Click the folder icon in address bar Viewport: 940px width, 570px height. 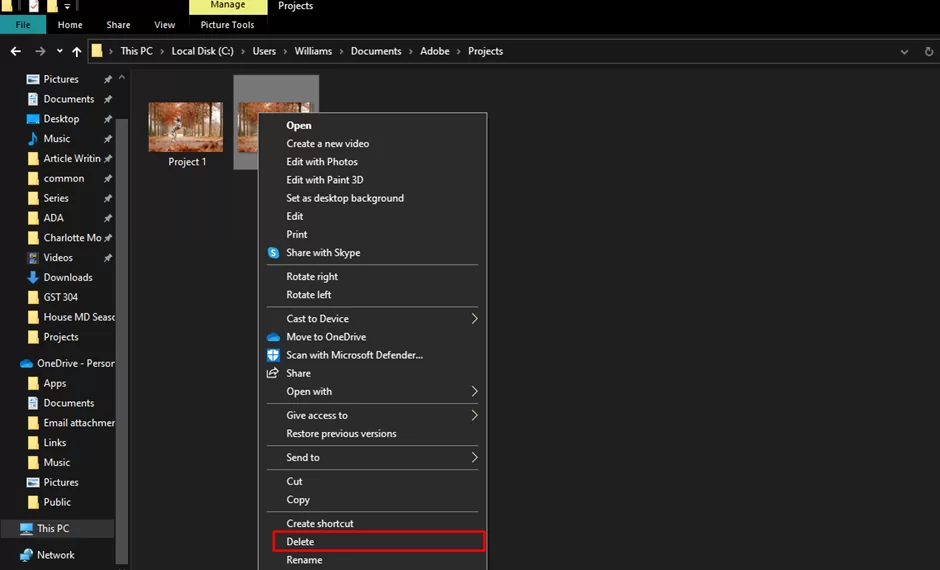(97, 51)
